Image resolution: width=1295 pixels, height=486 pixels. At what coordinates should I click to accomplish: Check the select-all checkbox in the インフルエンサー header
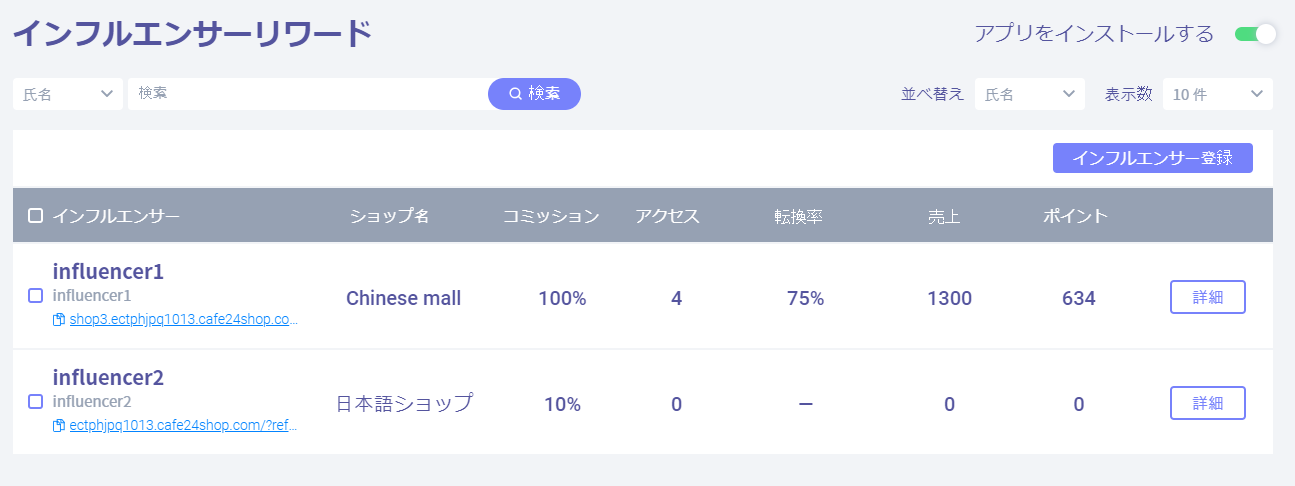click(35, 215)
